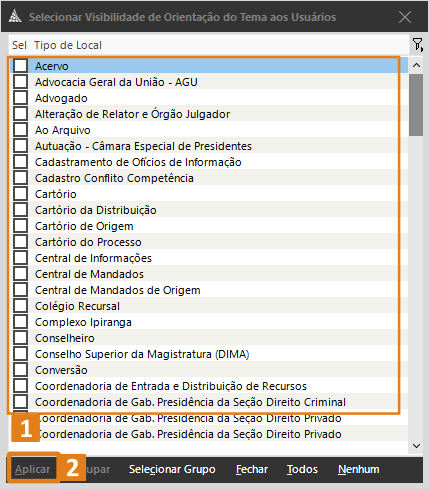Select the Central de Informações row text
Image resolution: width=429 pixels, height=489 pixels.
point(93,258)
